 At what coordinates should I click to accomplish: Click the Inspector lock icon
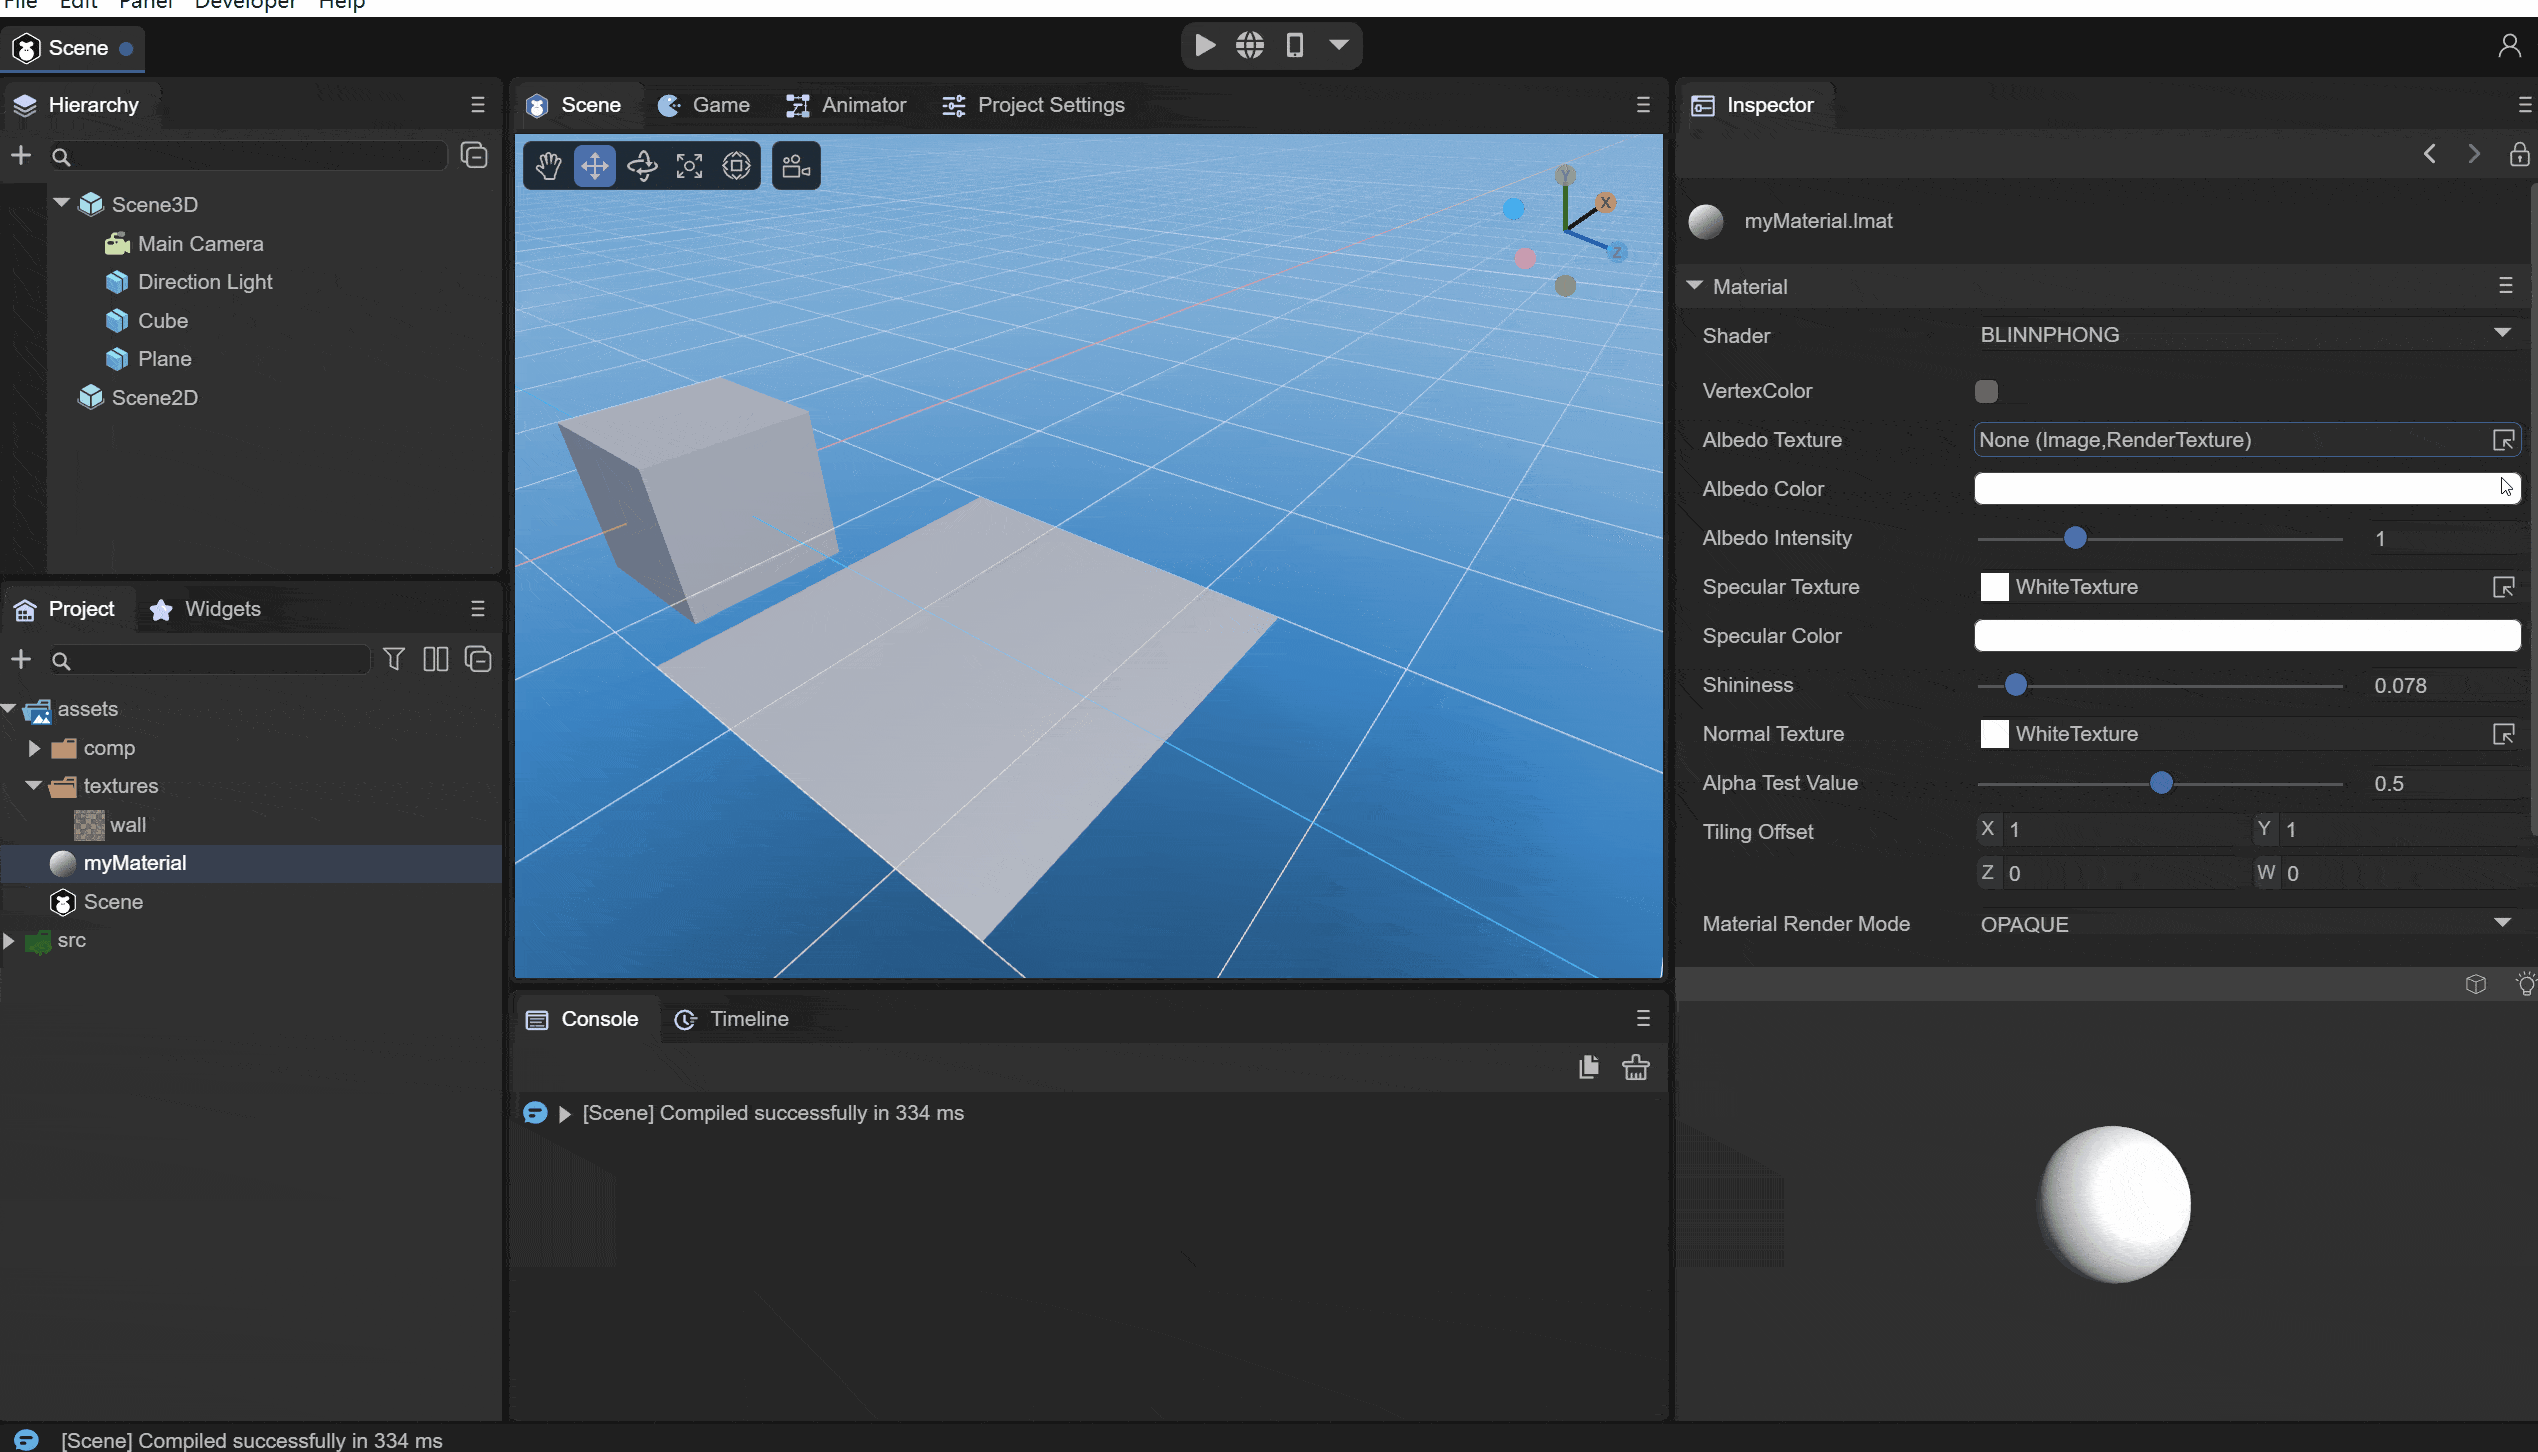(2519, 154)
